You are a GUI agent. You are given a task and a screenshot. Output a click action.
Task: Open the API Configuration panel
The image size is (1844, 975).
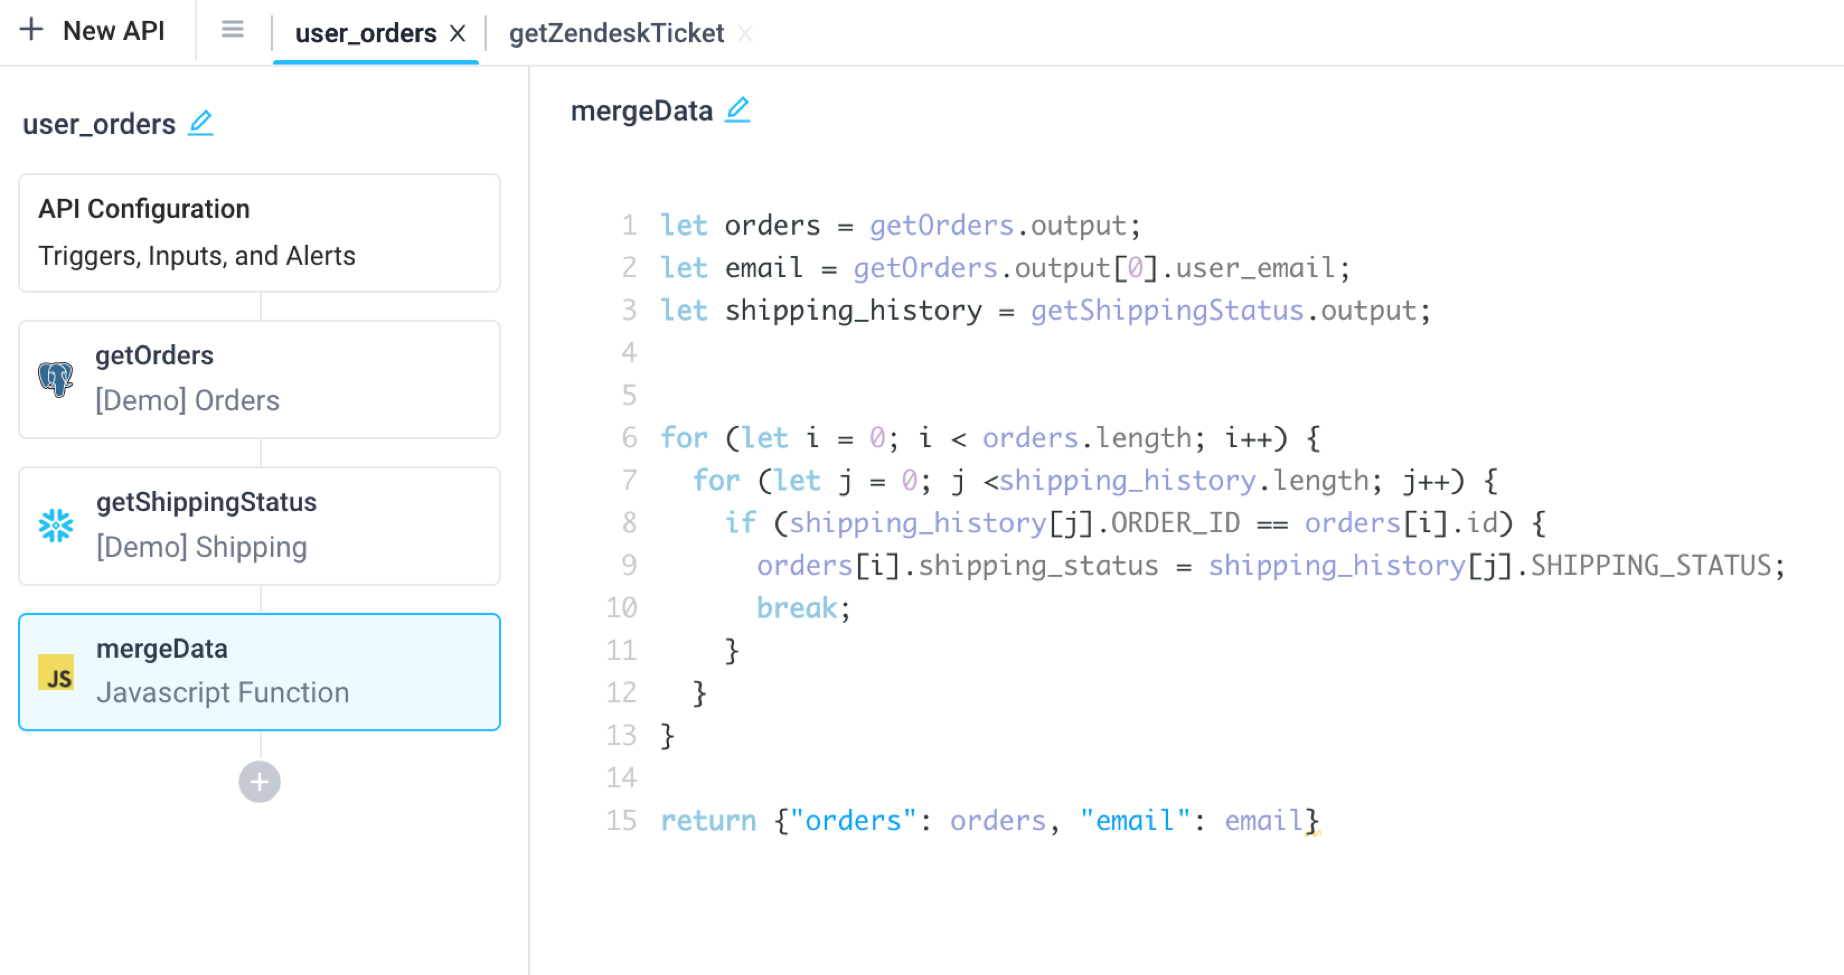click(258, 232)
